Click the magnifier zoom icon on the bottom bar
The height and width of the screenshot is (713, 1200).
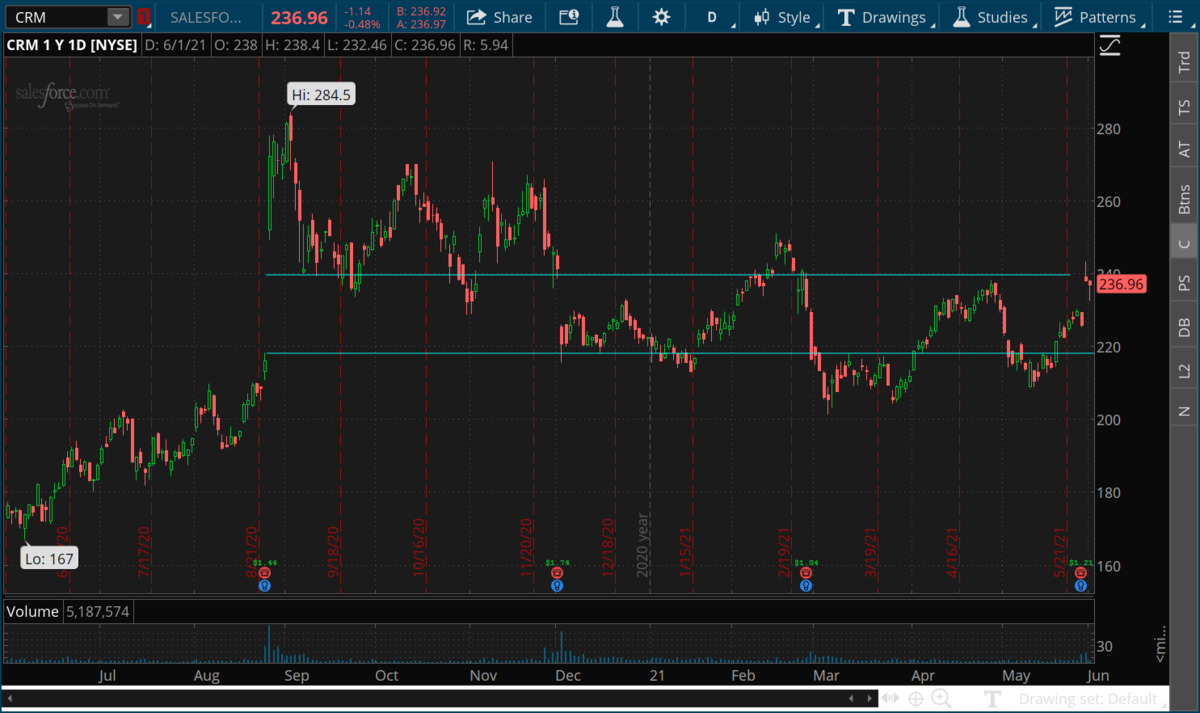click(943, 699)
